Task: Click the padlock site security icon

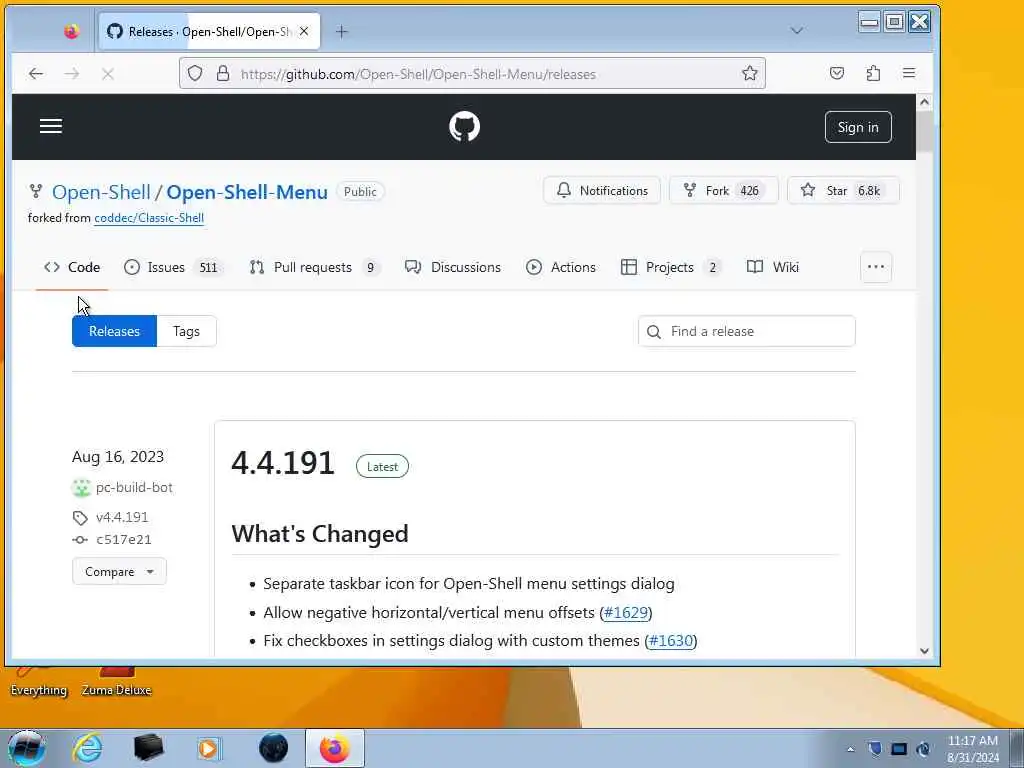Action: pos(223,73)
